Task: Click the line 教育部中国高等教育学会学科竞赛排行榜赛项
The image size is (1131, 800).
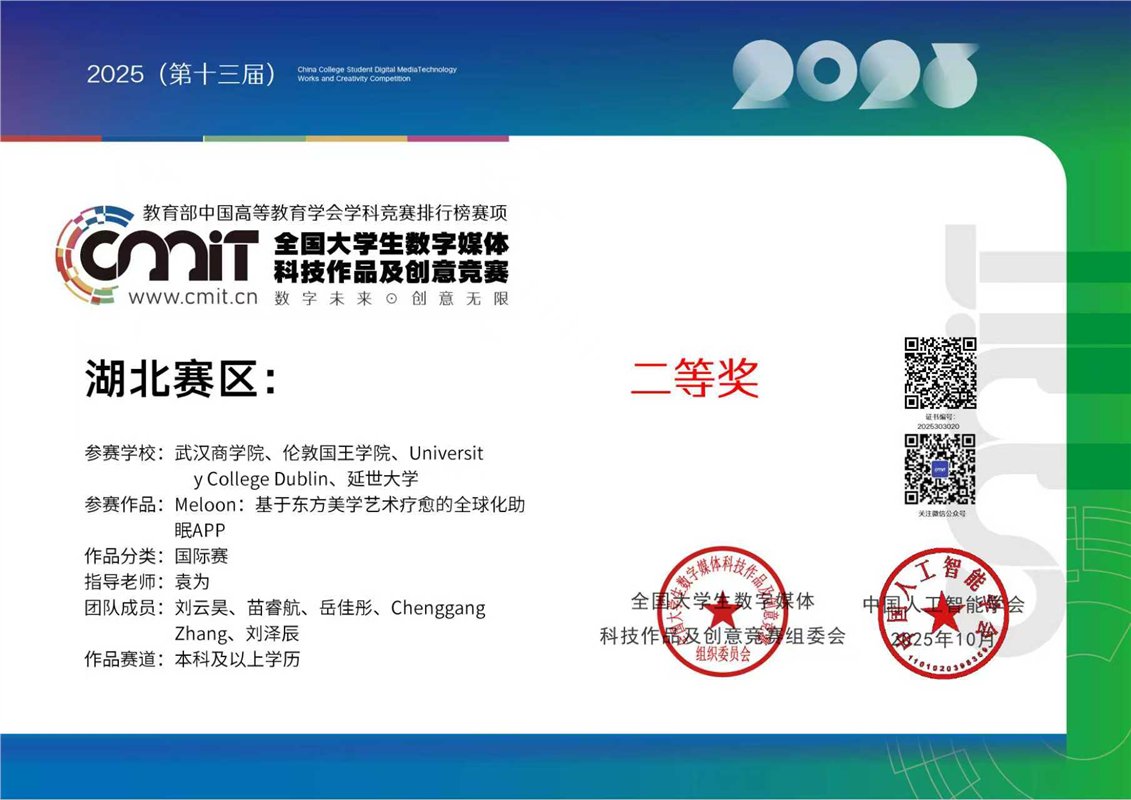Action: 325,212
